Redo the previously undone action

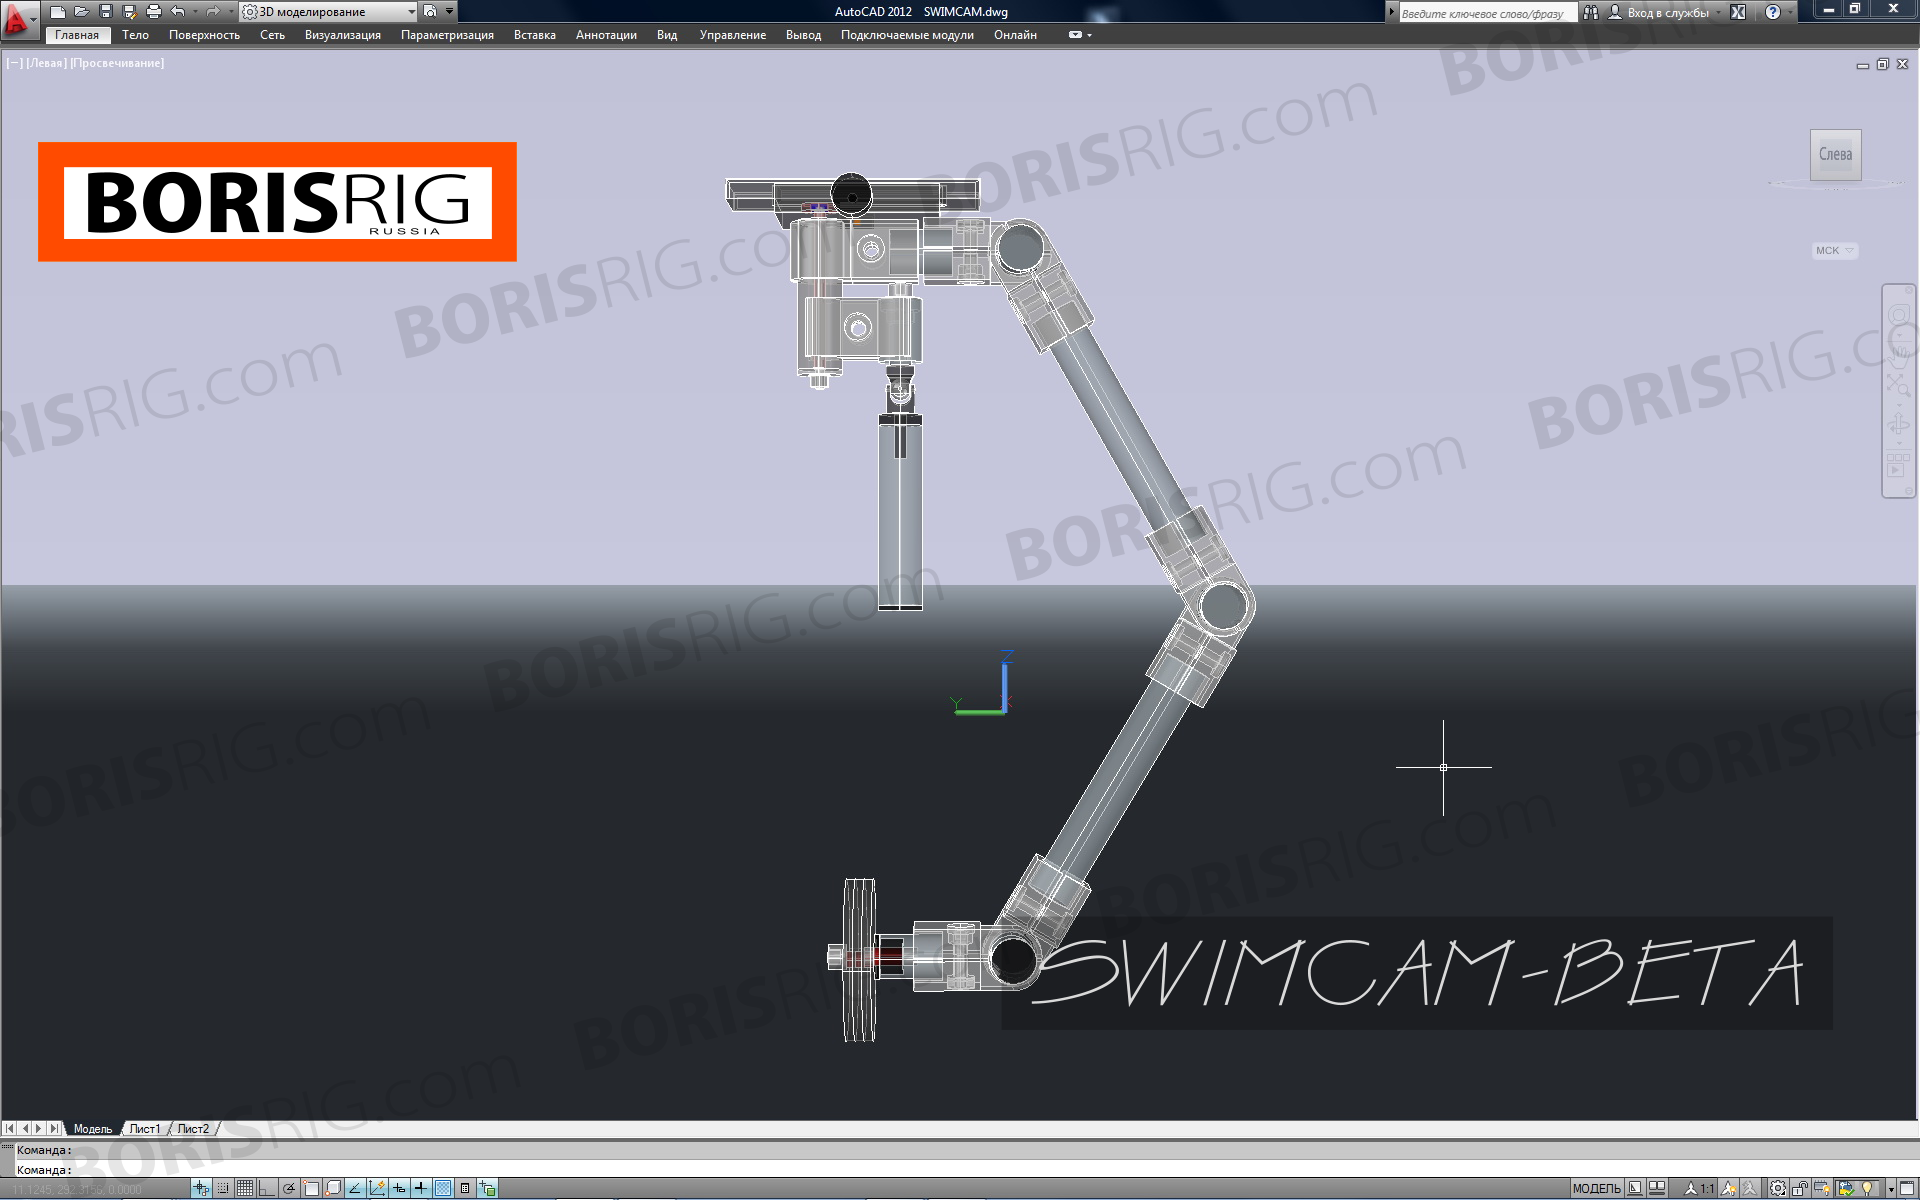click(x=212, y=12)
